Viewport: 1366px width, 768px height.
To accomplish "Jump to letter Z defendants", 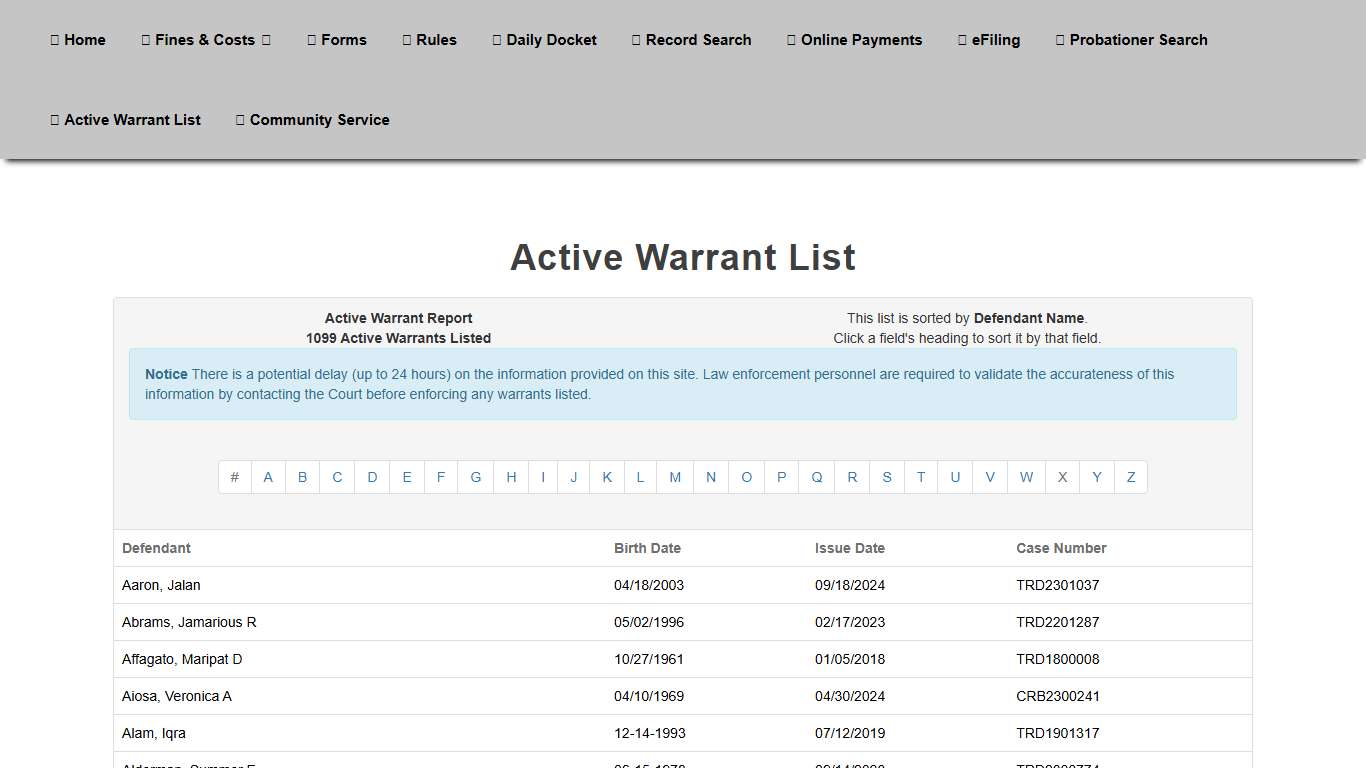I will click(1131, 477).
